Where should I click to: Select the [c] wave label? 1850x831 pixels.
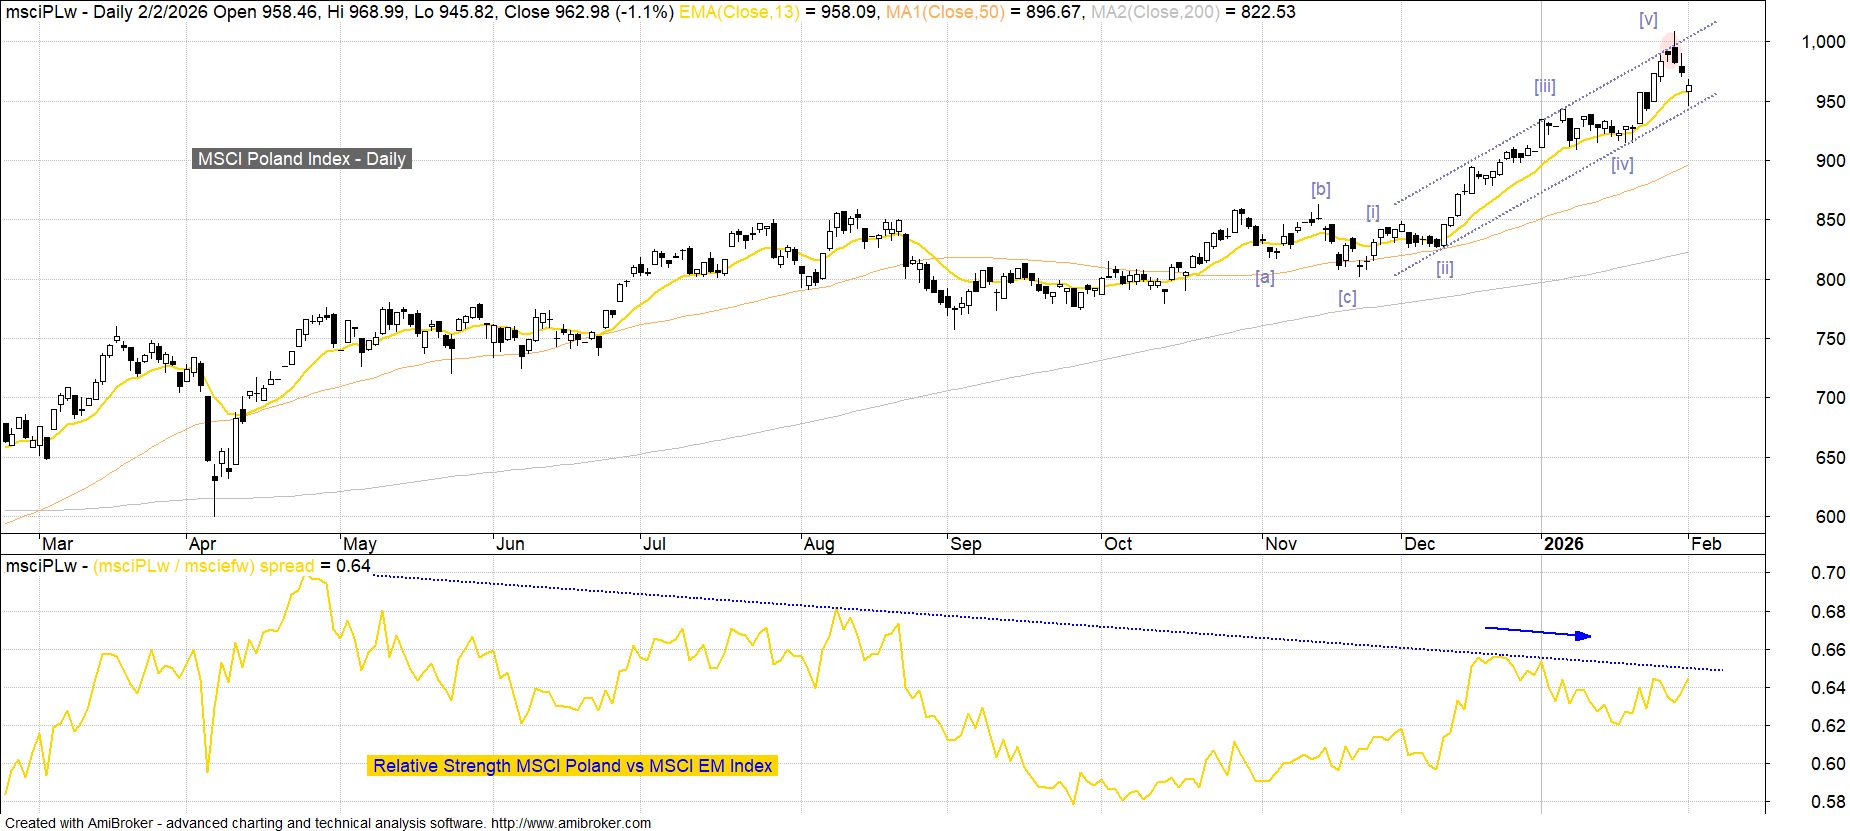(1347, 297)
